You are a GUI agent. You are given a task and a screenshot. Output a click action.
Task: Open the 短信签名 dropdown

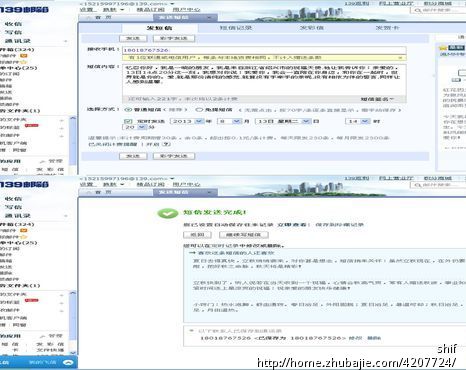pos(377,99)
